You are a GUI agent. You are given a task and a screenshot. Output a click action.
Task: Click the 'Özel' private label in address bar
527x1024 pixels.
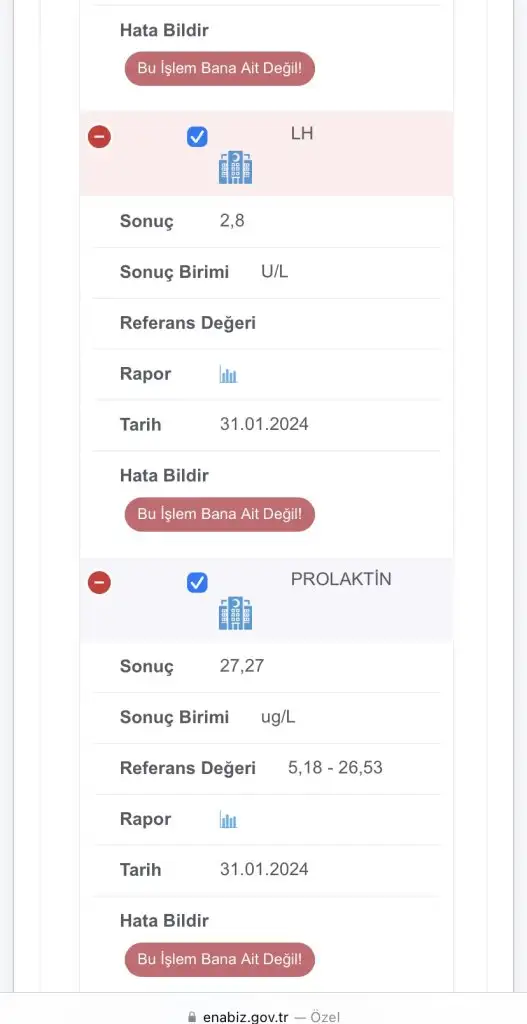[325, 1017]
